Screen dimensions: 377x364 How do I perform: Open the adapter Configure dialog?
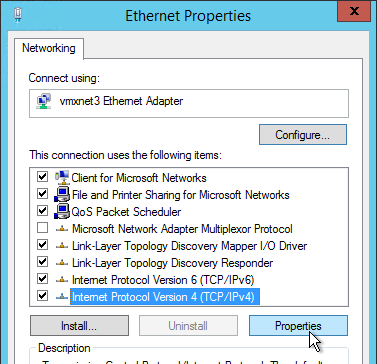[303, 135]
